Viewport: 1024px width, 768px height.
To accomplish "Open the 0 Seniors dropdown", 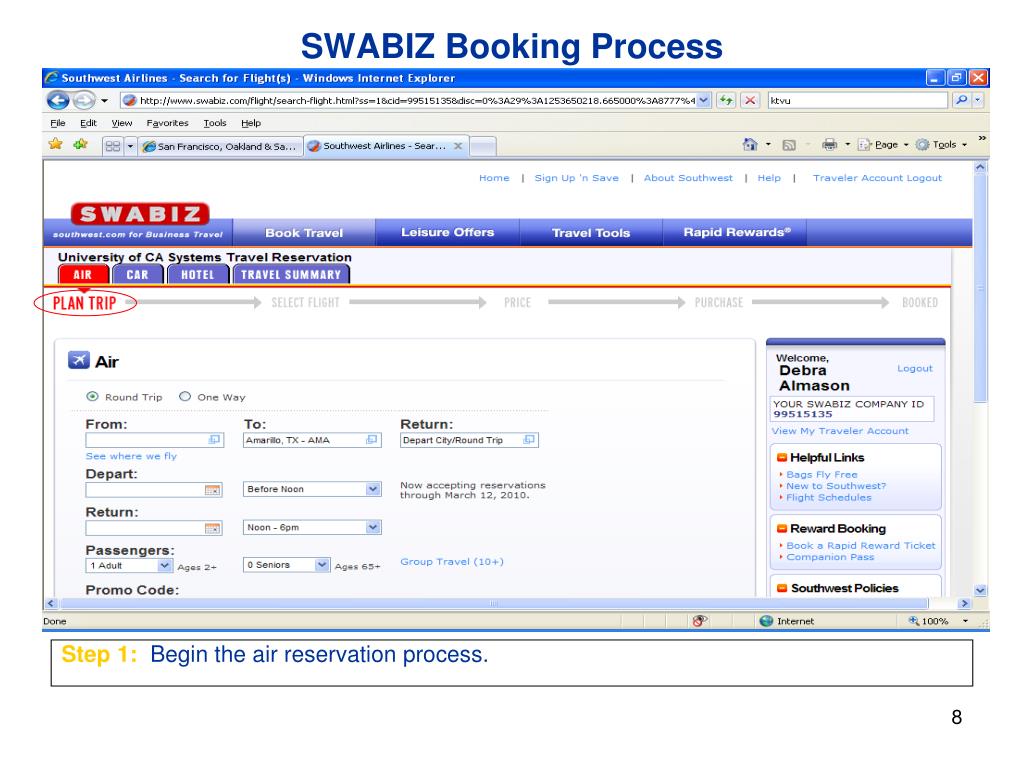I will (x=286, y=565).
